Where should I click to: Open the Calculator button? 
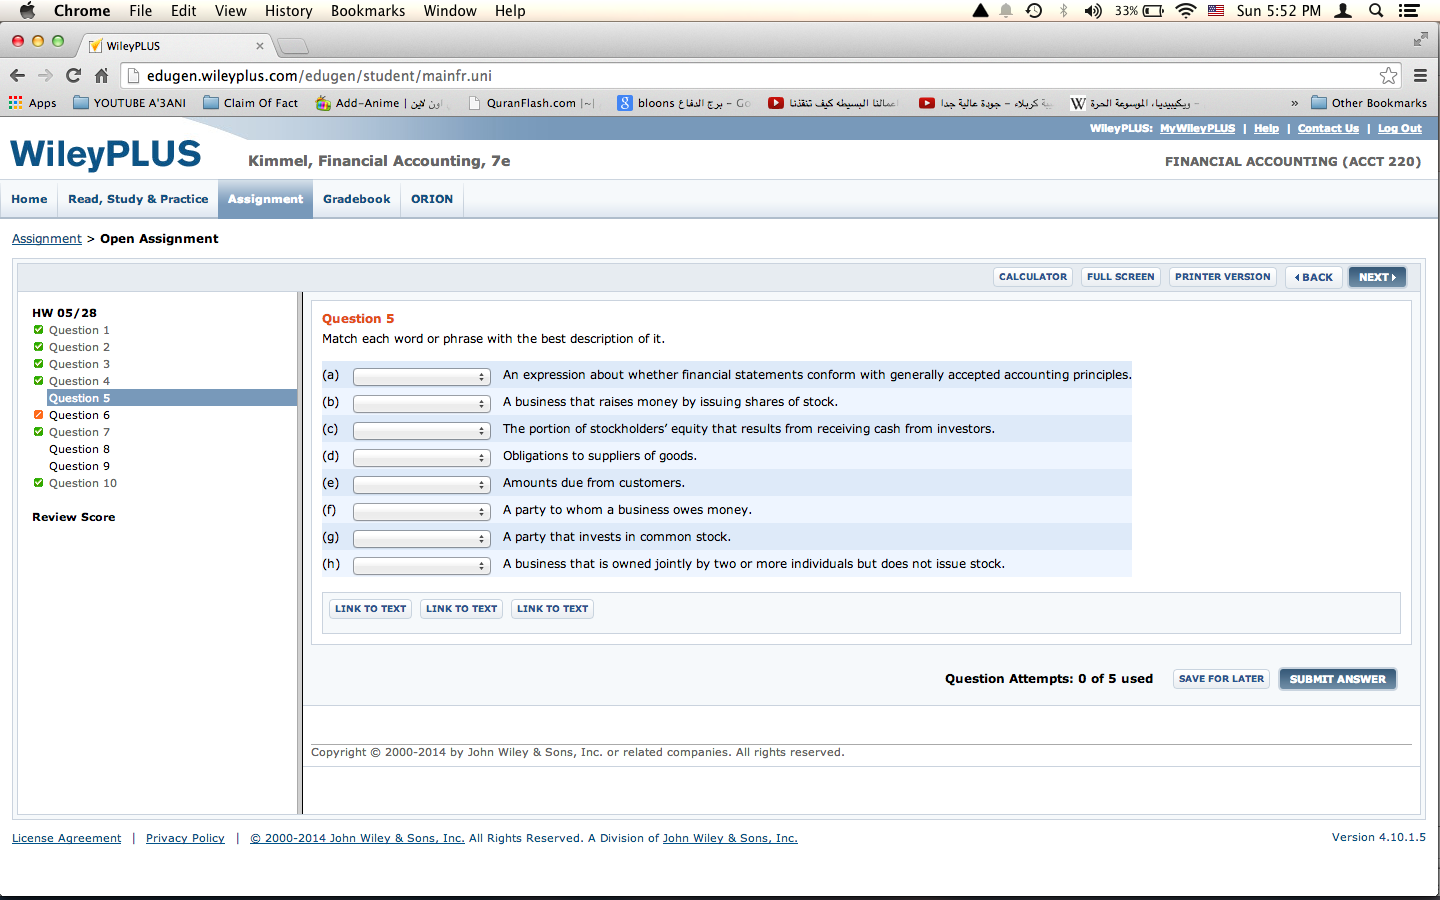[1033, 277]
